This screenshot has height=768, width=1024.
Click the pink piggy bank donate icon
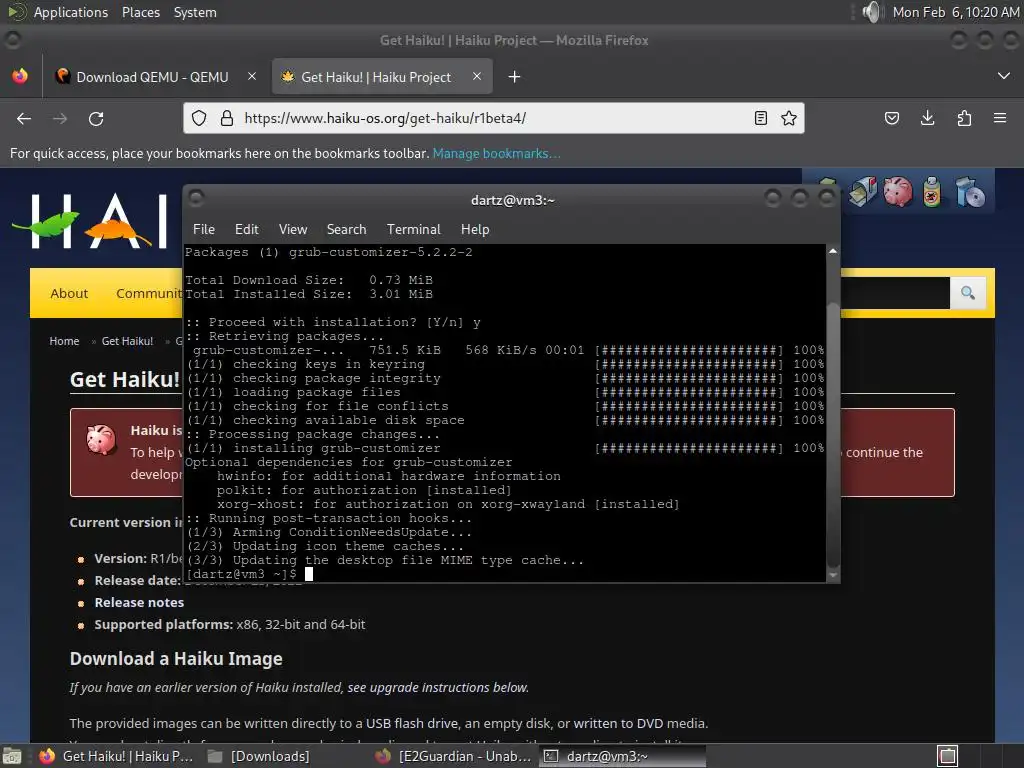pos(898,191)
